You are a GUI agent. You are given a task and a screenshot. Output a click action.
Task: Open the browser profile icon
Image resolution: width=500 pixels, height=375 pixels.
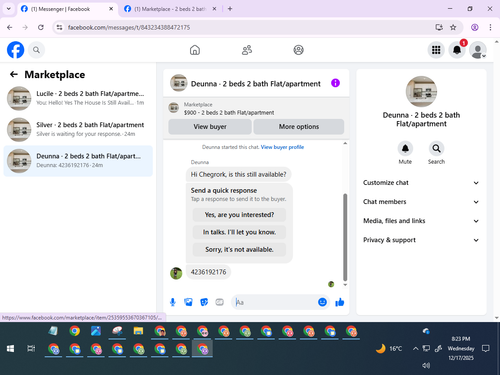click(x=475, y=27)
